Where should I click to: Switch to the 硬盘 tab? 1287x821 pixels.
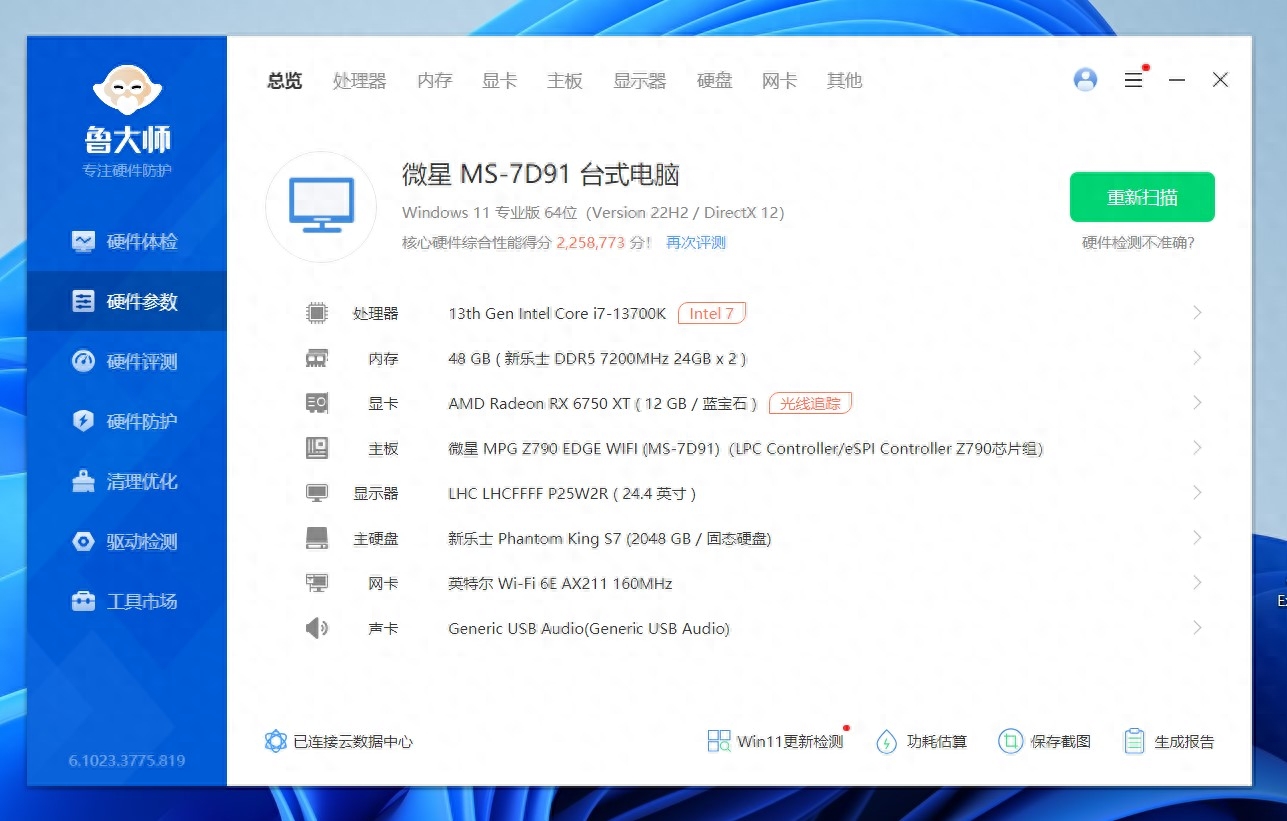click(x=715, y=81)
